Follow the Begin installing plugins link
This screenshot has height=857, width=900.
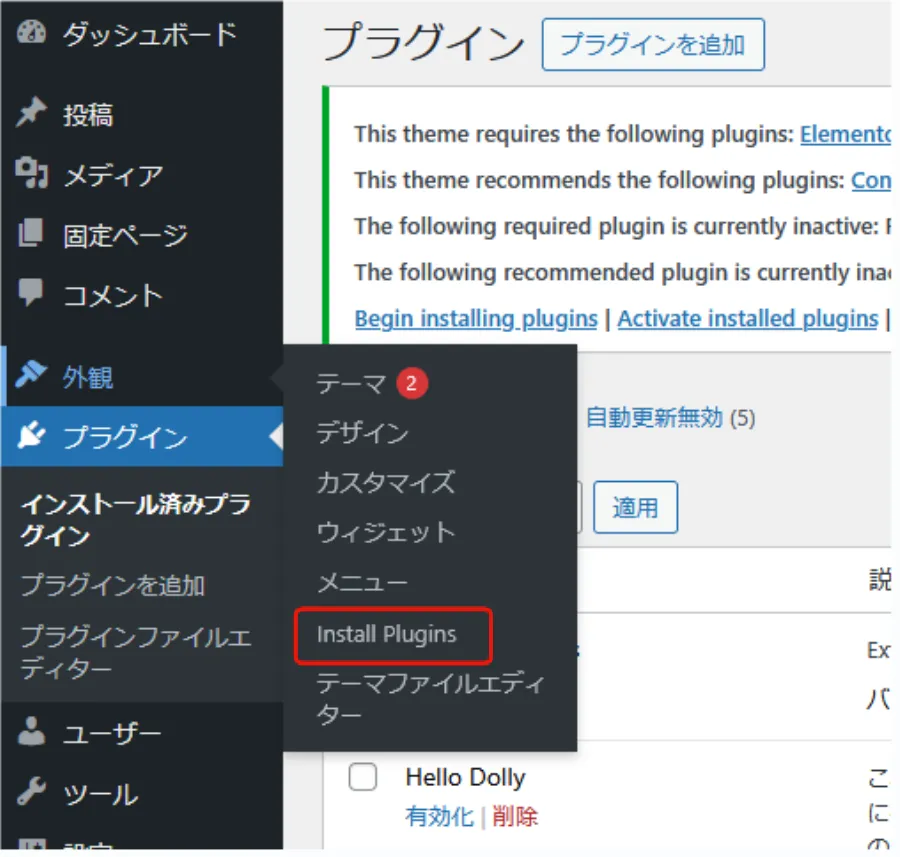(x=476, y=319)
